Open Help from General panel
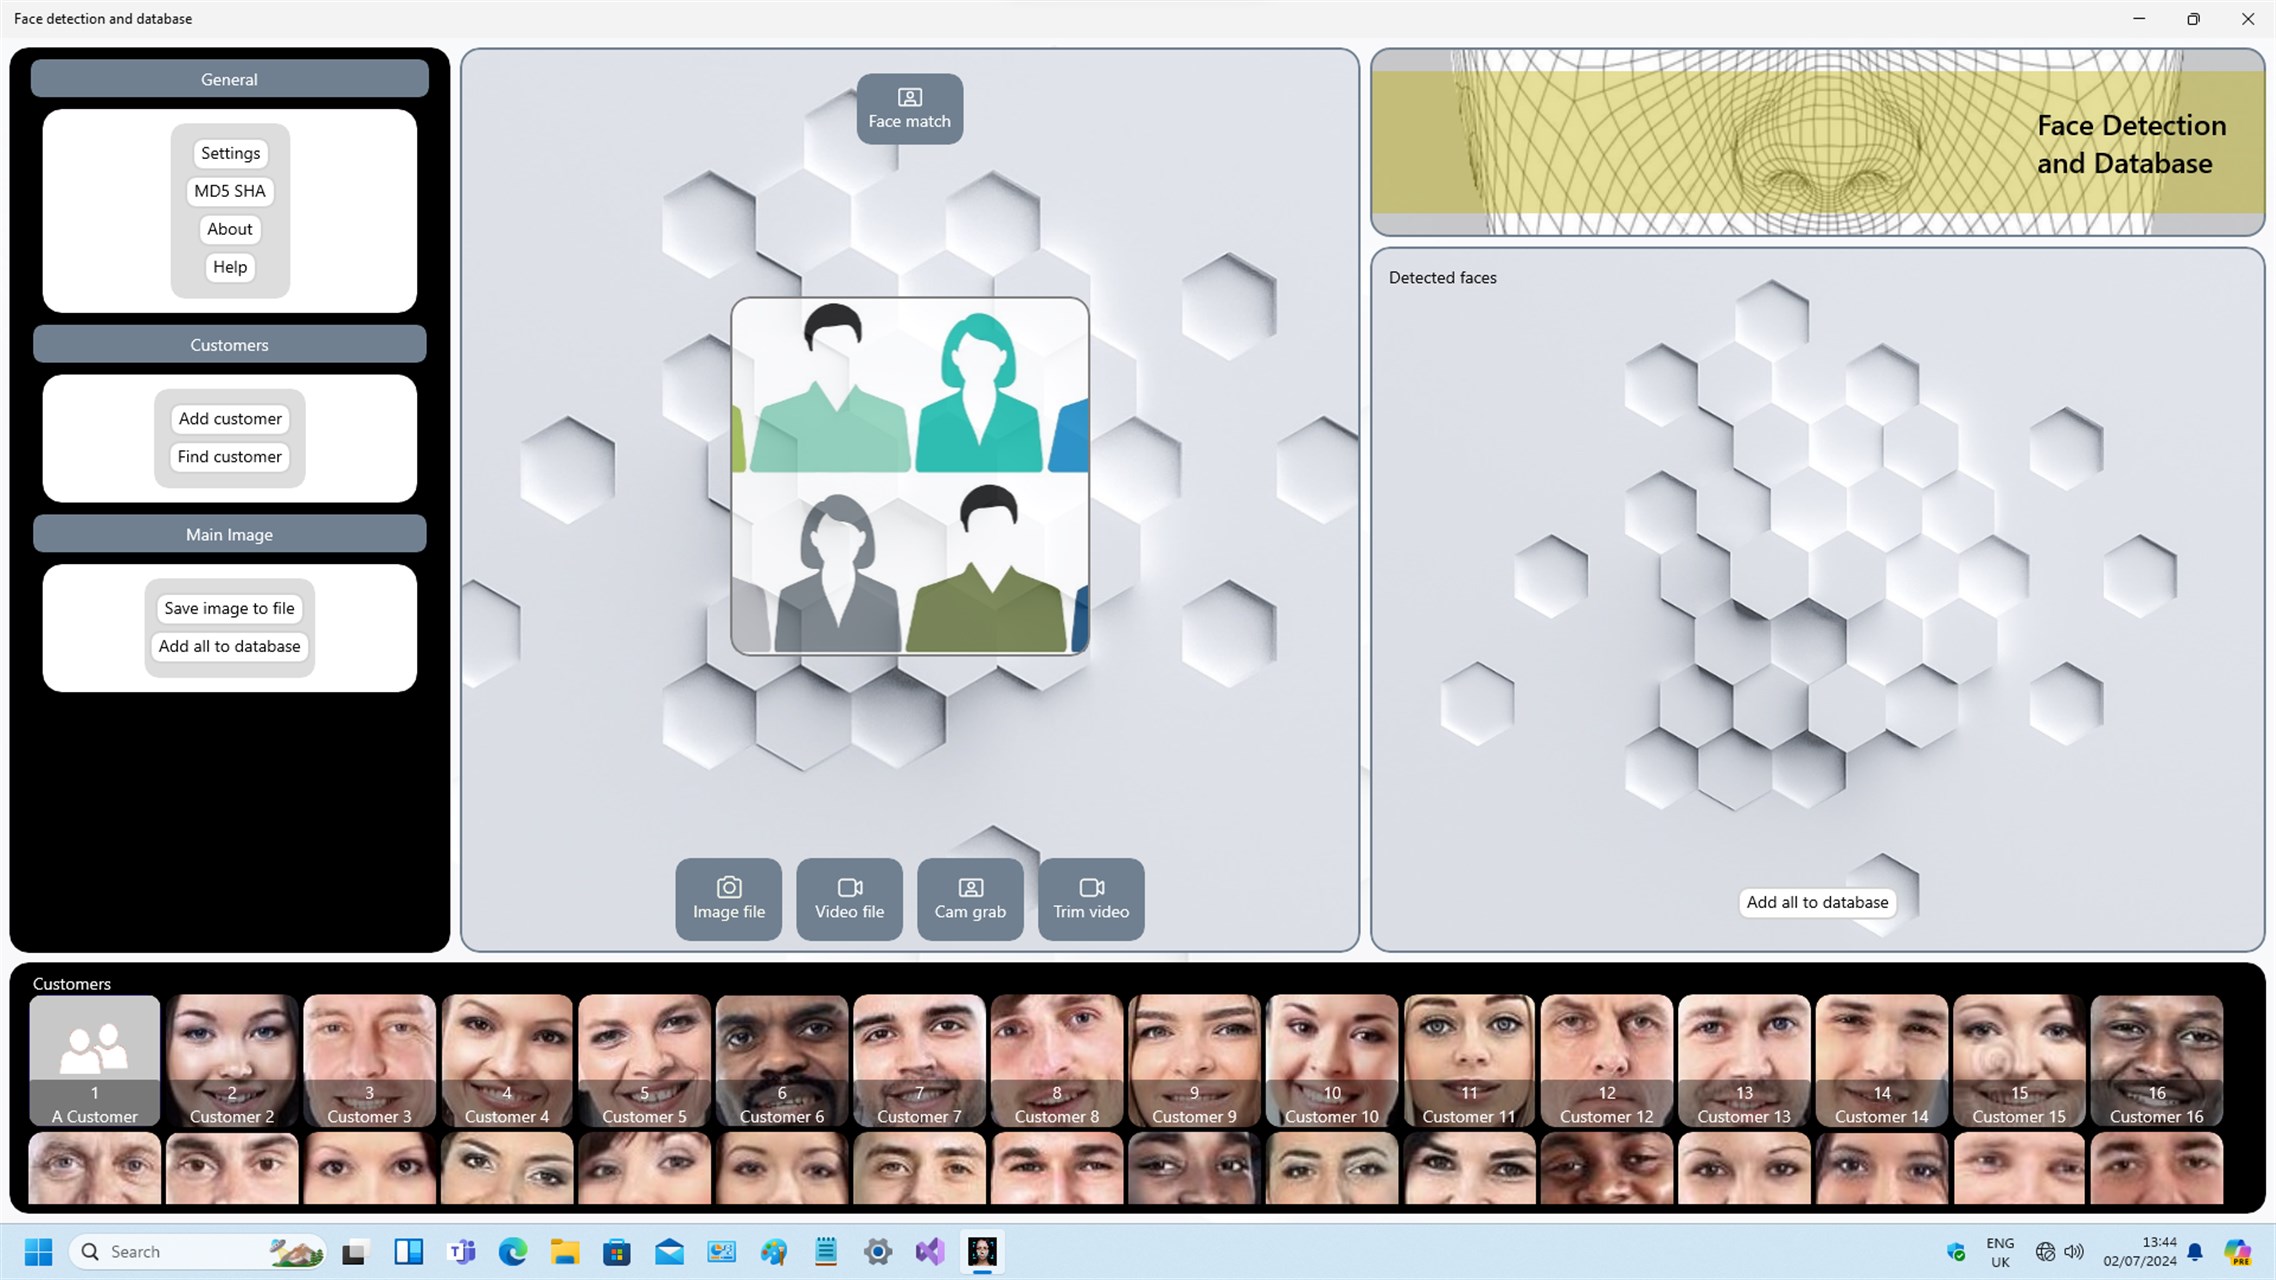 pyautogui.click(x=230, y=267)
